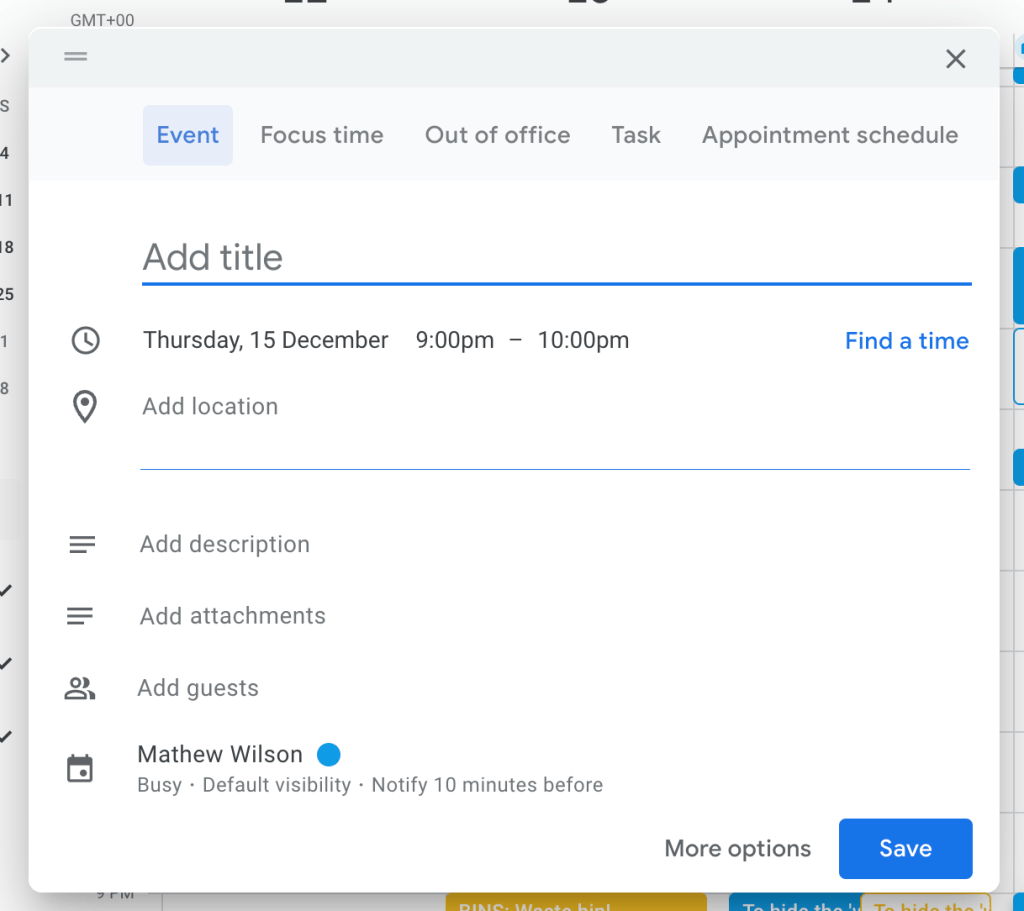This screenshot has width=1024, height=911.
Task: Click the clock icon beside the date
Action: tap(85, 341)
